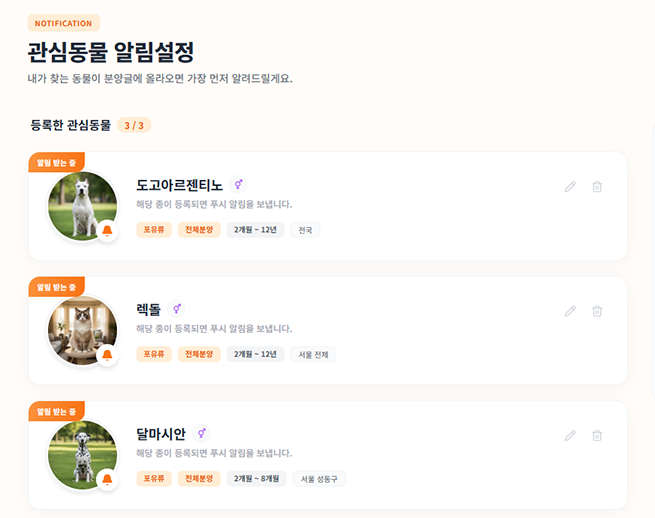
Task: Toggle the bell on 달마시안 photo
Action: (x=107, y=480)
